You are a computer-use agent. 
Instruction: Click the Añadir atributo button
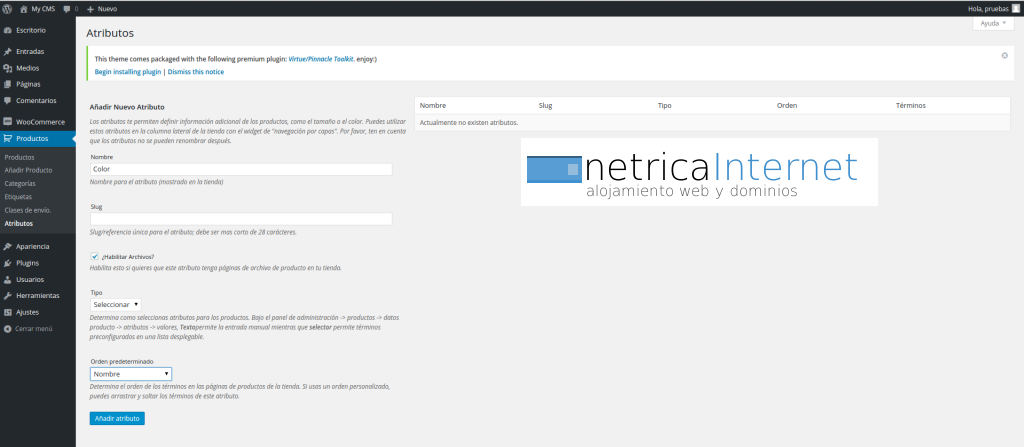tap(117, 418)
